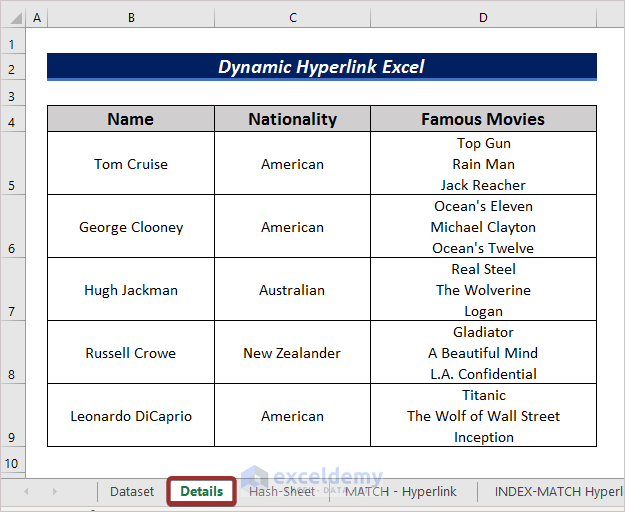The image size is (625, 512).
Task: Switch to INDEX-MATCH Hyperlink sheet tab
Action: tap(558, 491)
